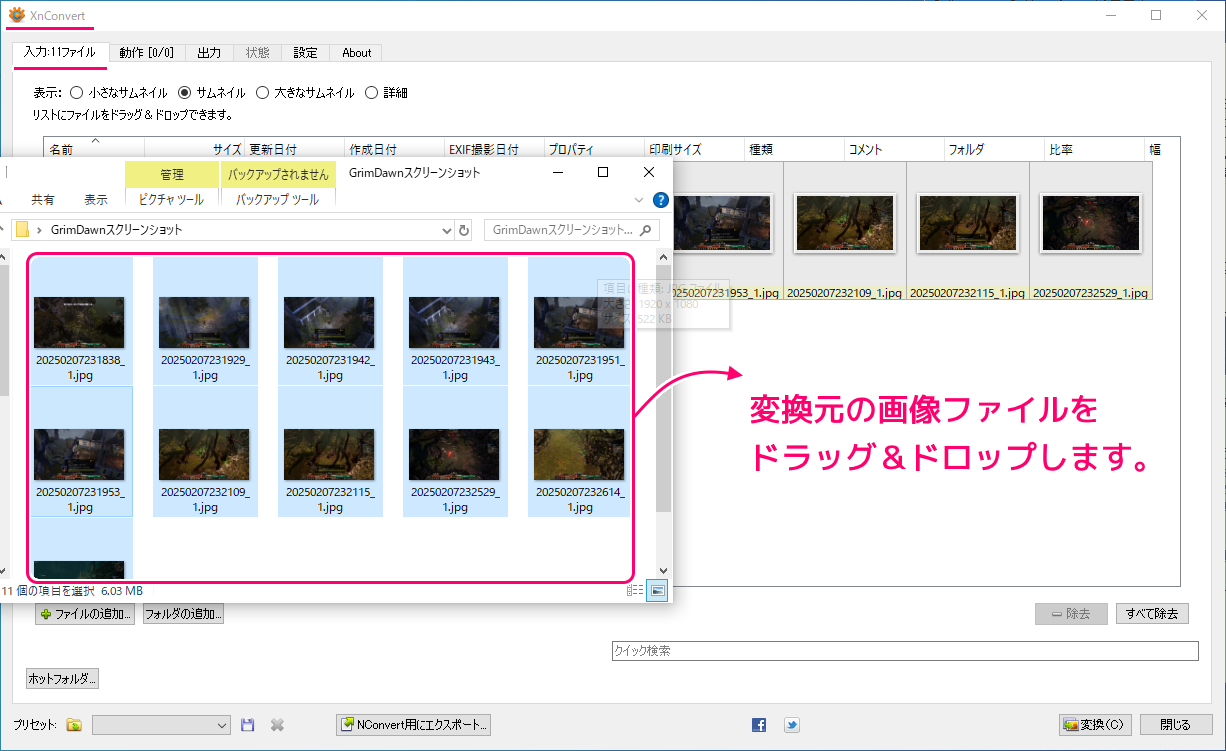Click the save preset floppy disk icon

(x=248, y=725)
